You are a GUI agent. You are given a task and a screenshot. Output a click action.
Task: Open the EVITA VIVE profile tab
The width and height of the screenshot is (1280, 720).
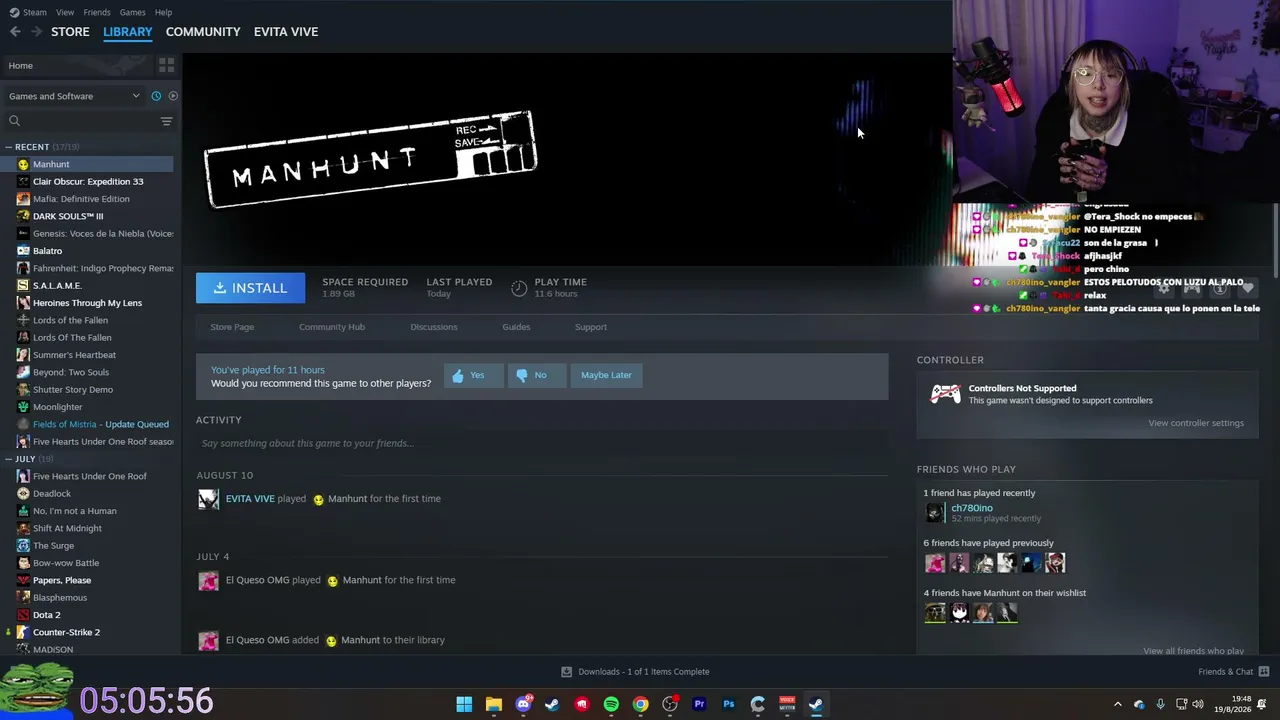(x=286, y=32)
